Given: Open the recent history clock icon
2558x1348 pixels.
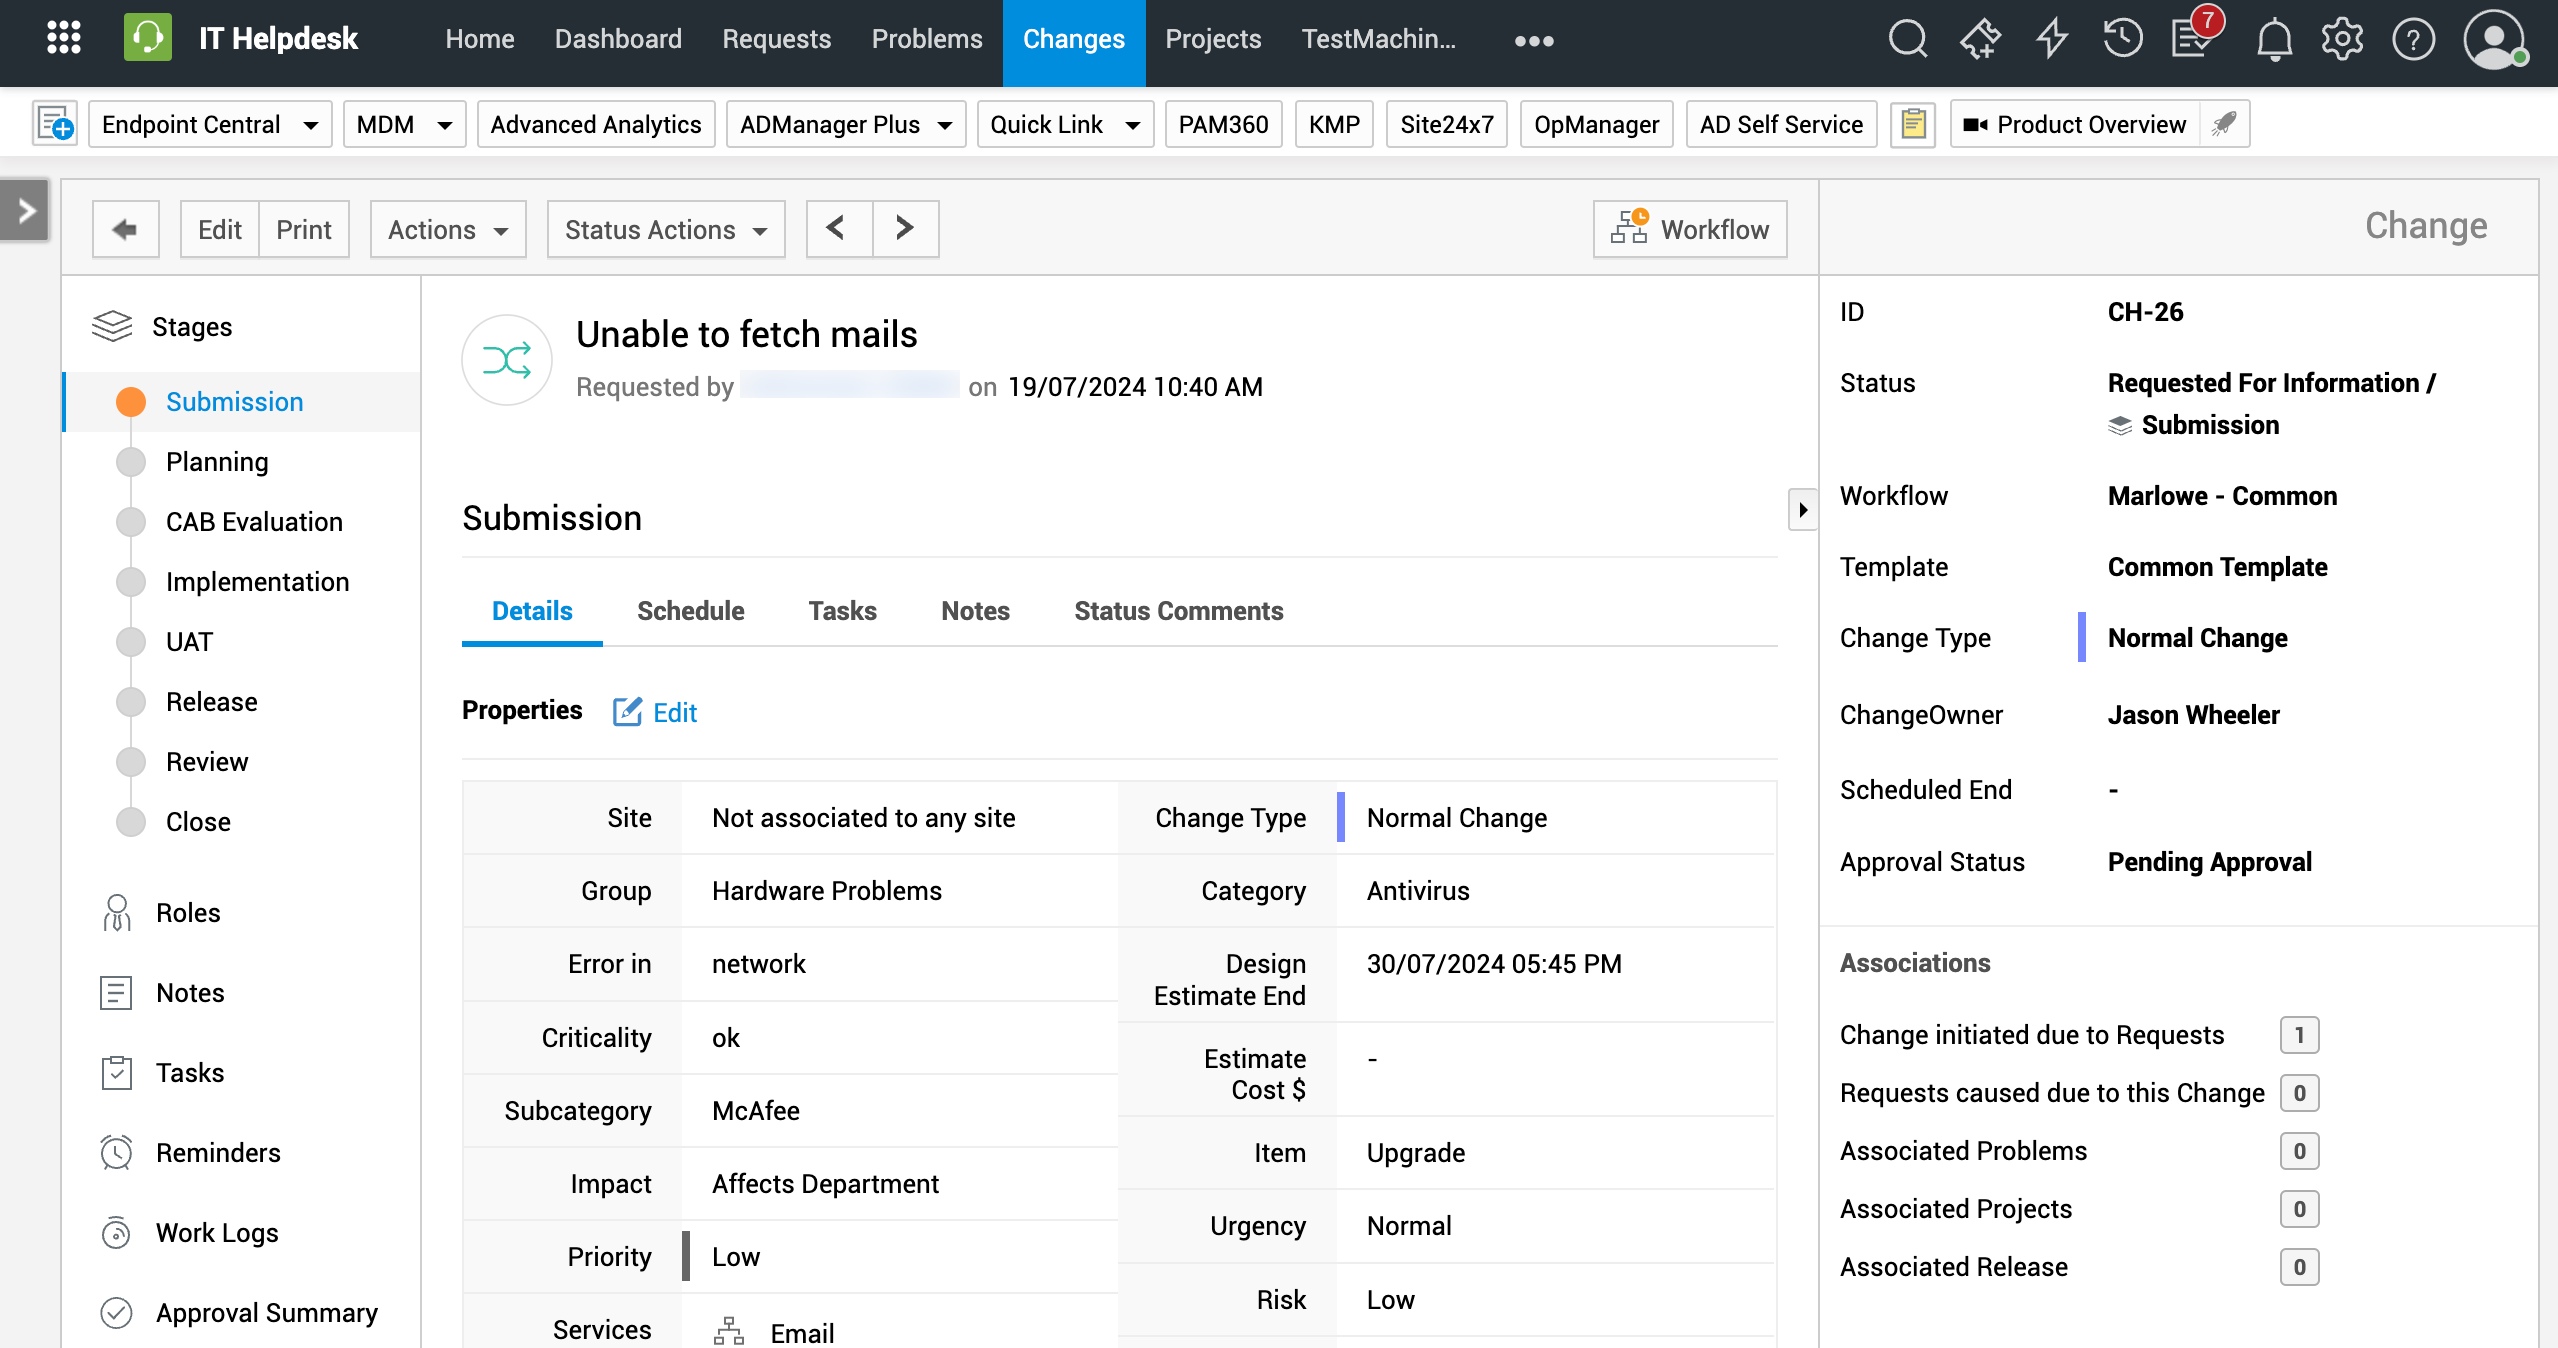Looking at the screenshot, I should 2121,40.
